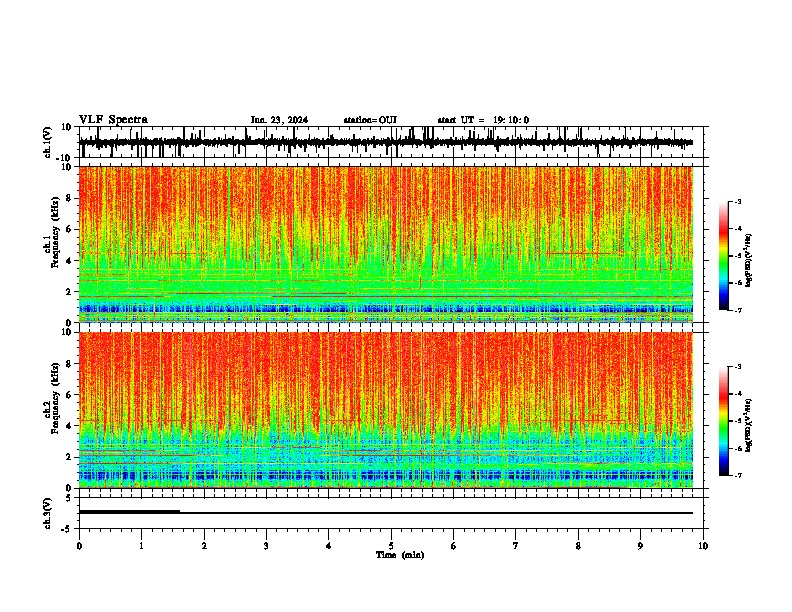Image resolution: width=792 pixels, height=612 pixels.
Task: Click time axis tick label 2
Action: pyautogui.click(x=204, y=546)
